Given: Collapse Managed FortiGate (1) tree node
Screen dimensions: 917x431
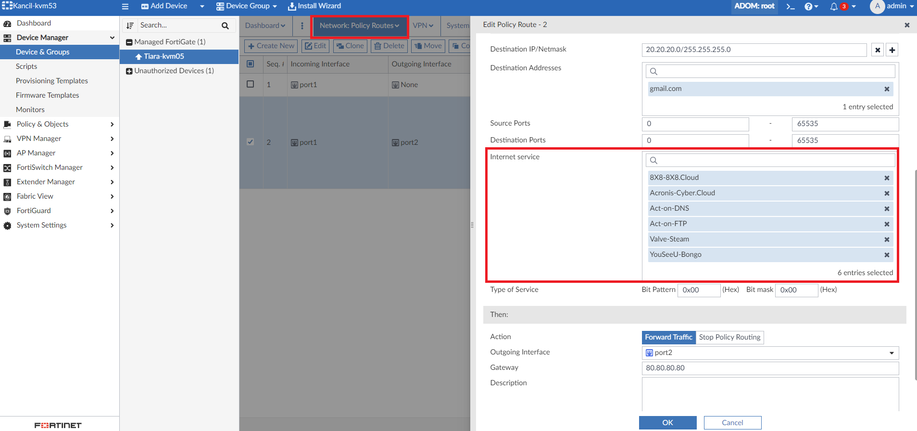Looking at the screenshot, I should coord(129,42).
